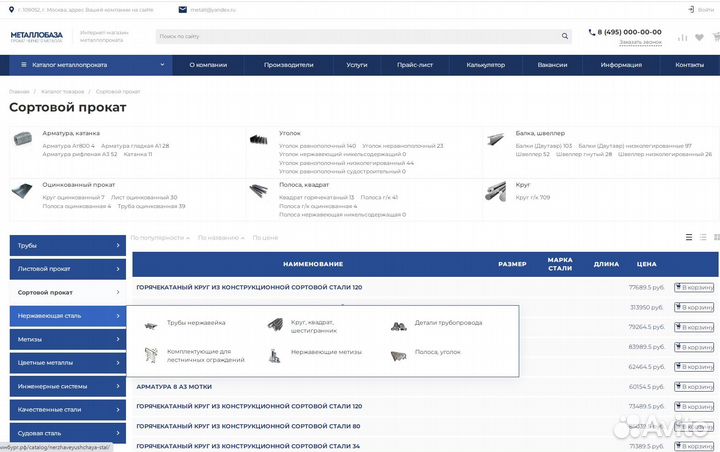This screenshot has height=452, width=720.
Task: Open the Производители menu item
Action: click(288, 65)
